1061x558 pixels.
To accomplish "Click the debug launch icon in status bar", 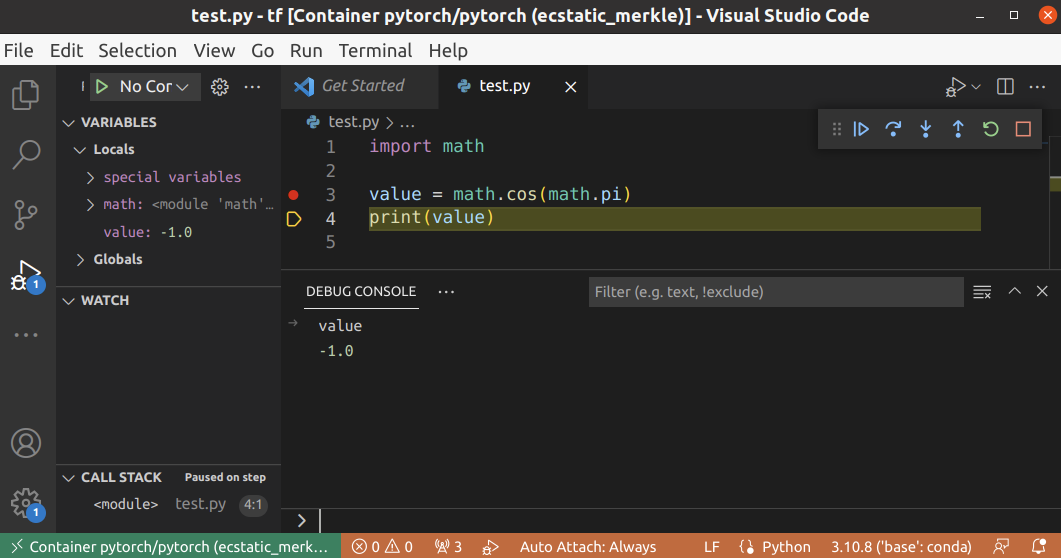I will 491,547.
